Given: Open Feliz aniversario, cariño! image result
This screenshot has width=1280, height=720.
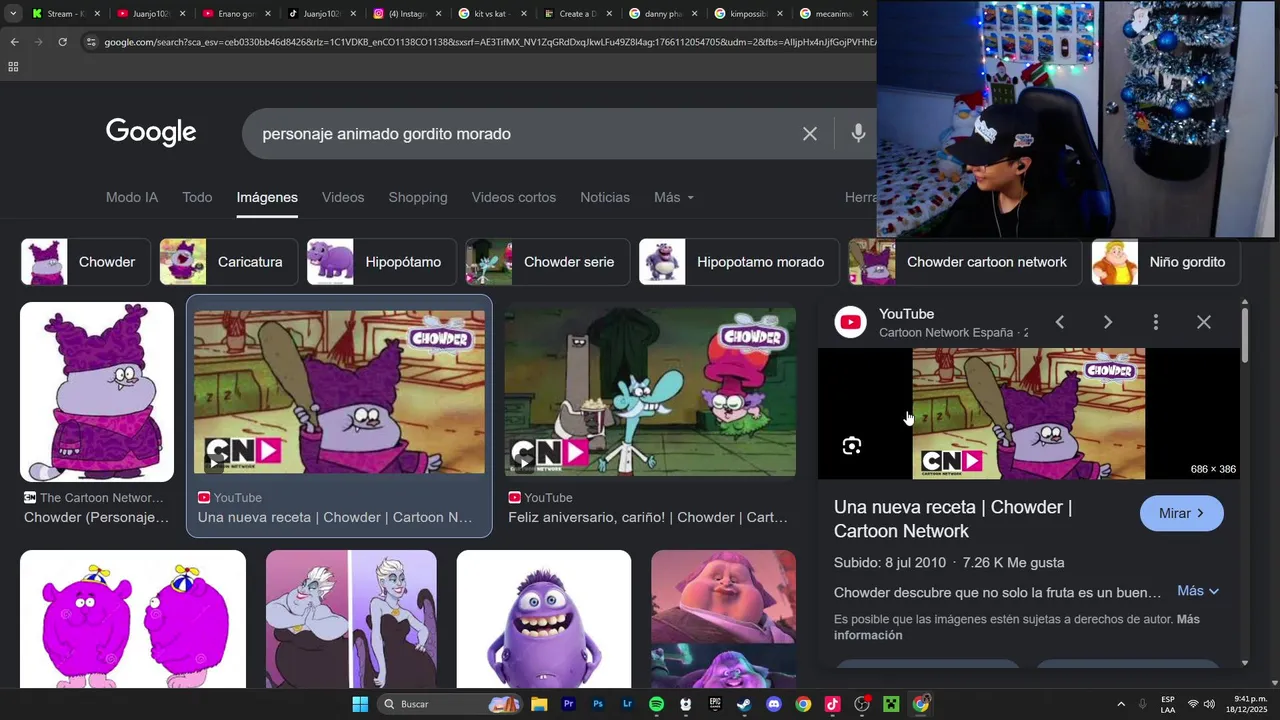Looking at the screenshot, I should point(650,392).
